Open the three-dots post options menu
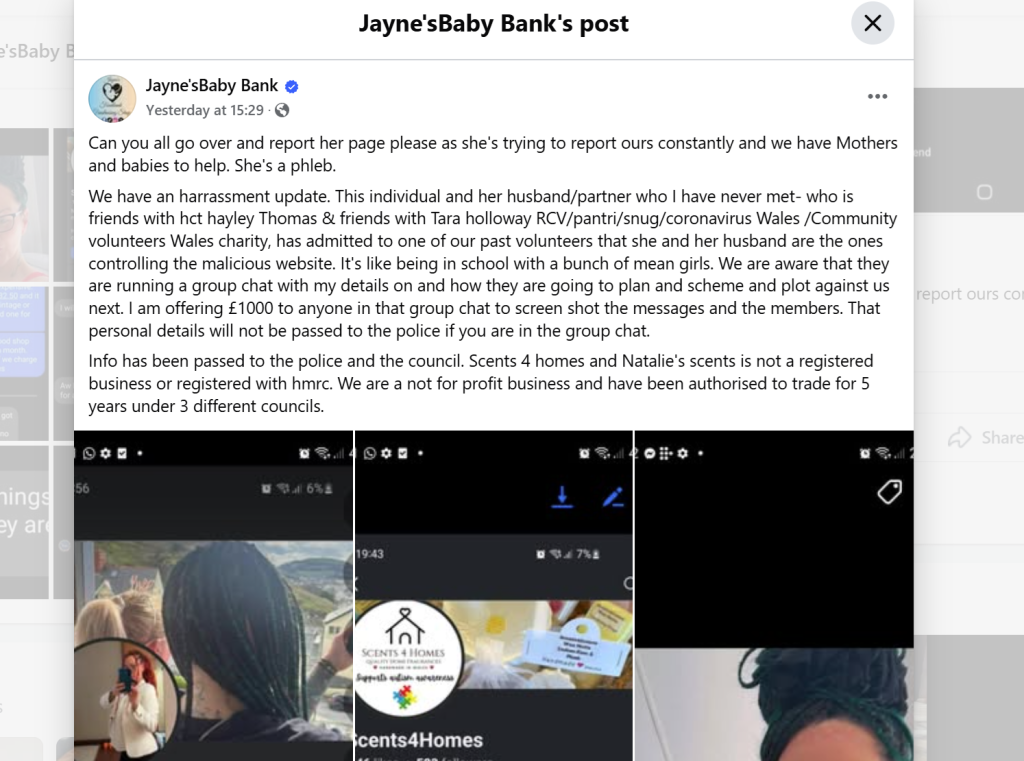This screenshot has width=1024, height=761. 877,96
